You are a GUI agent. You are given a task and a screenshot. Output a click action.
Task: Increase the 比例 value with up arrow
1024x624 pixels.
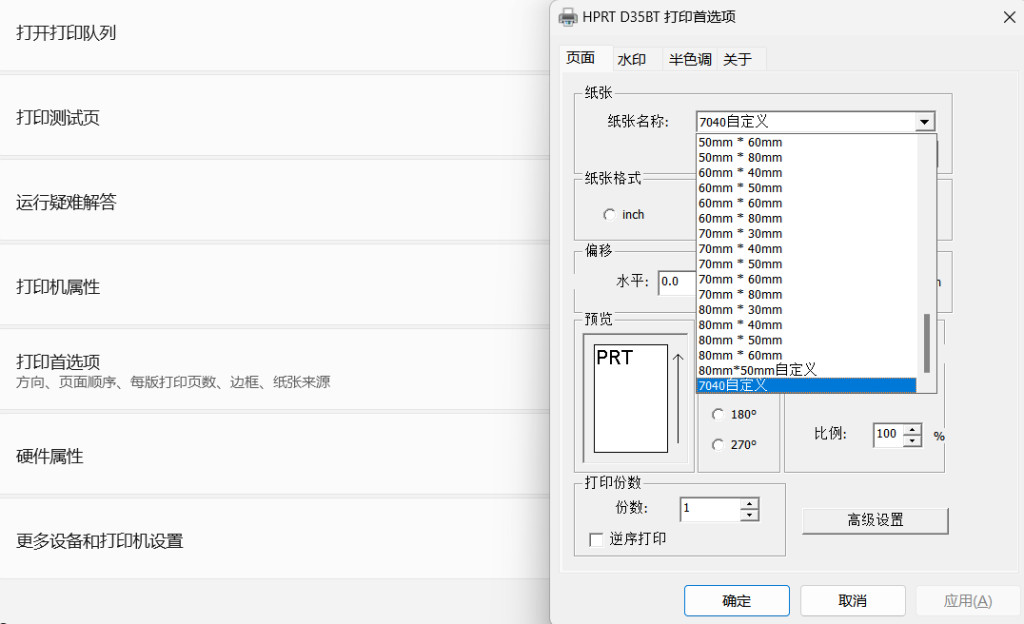tap(913, 429)
